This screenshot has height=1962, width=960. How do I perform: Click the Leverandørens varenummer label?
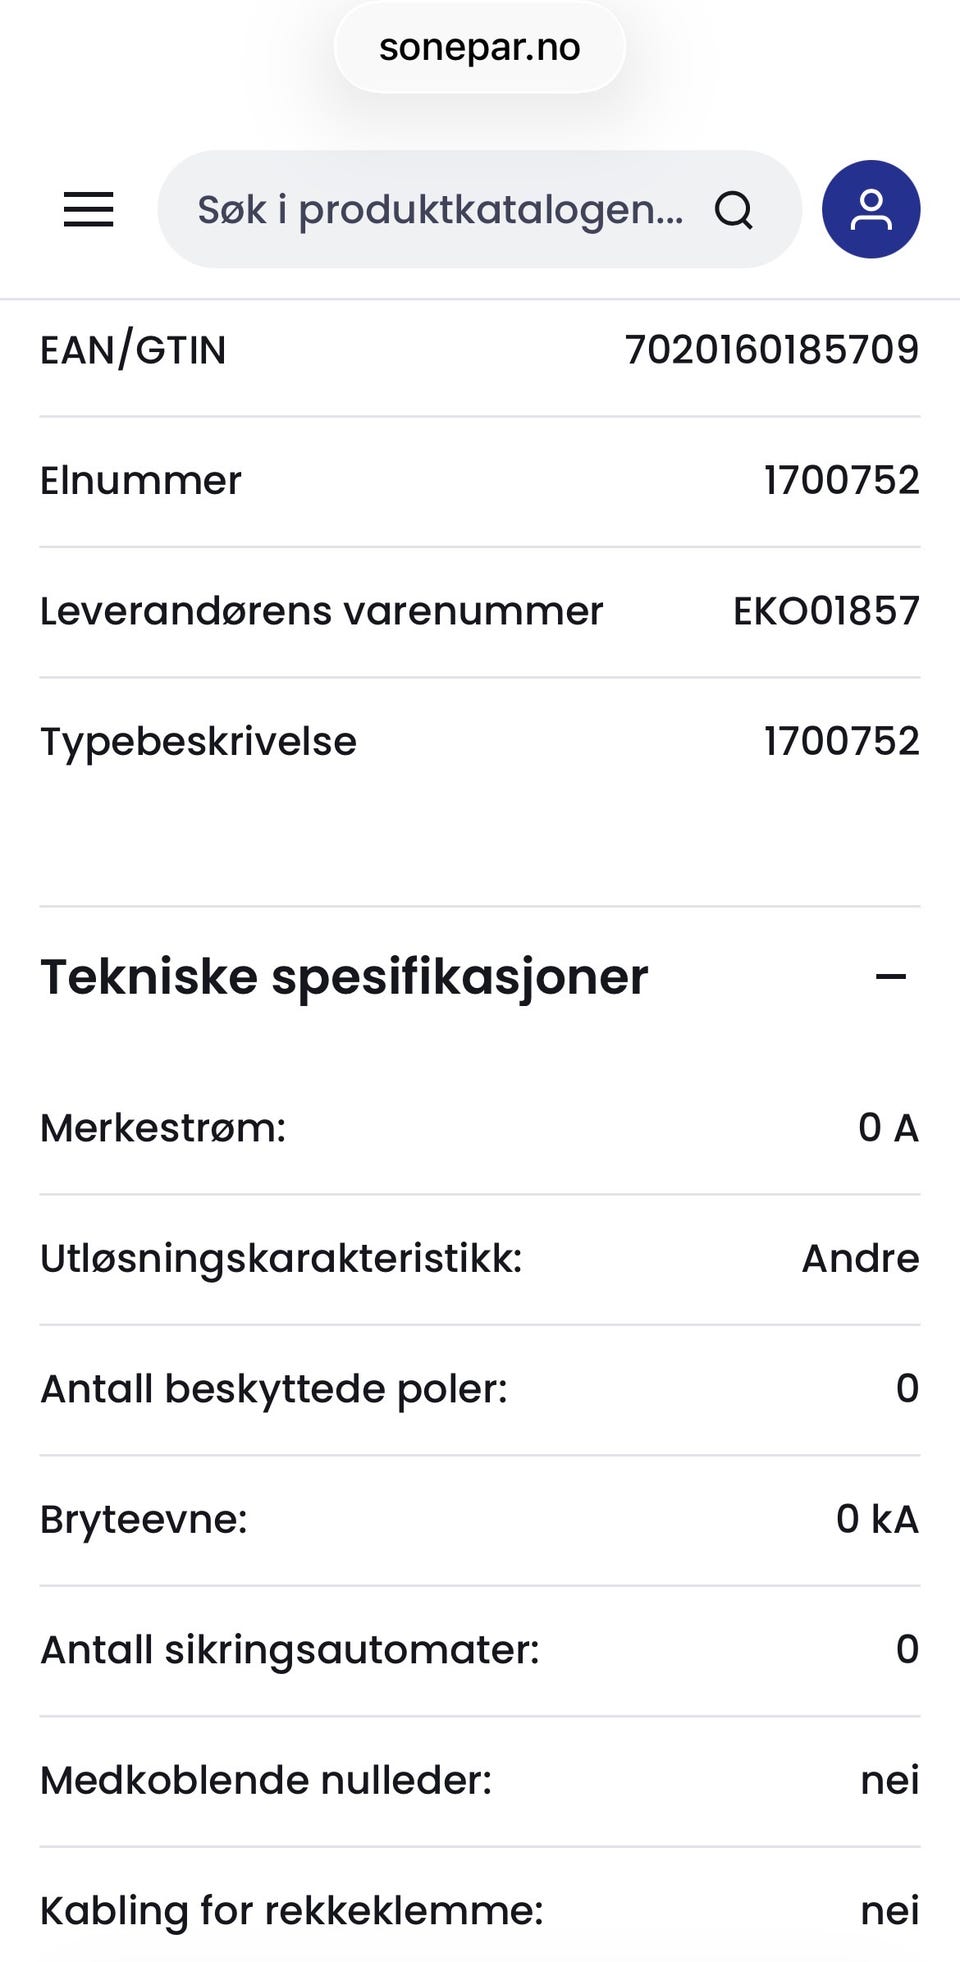321,611
